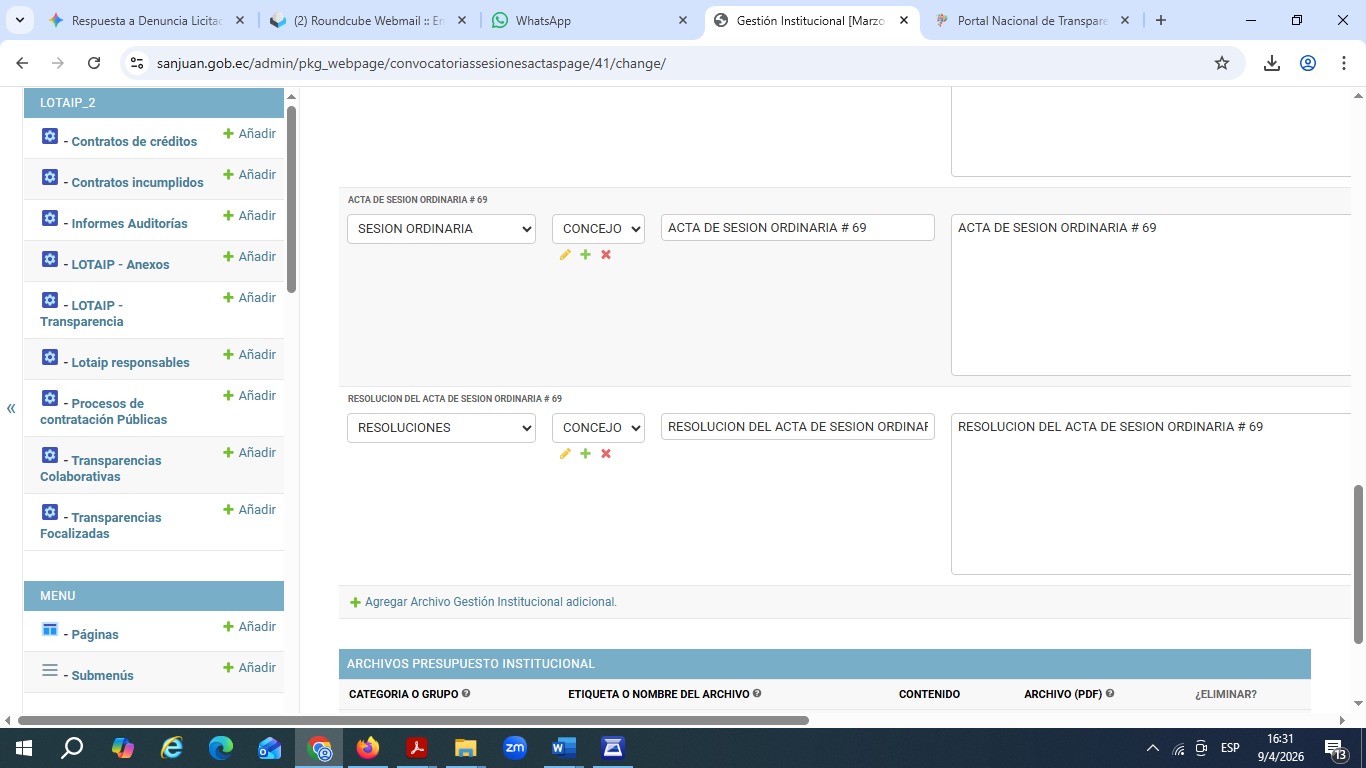
Task: Click the ACTA DE SESION ORDINARIA # 69 name field
Action: pos(797,228)
